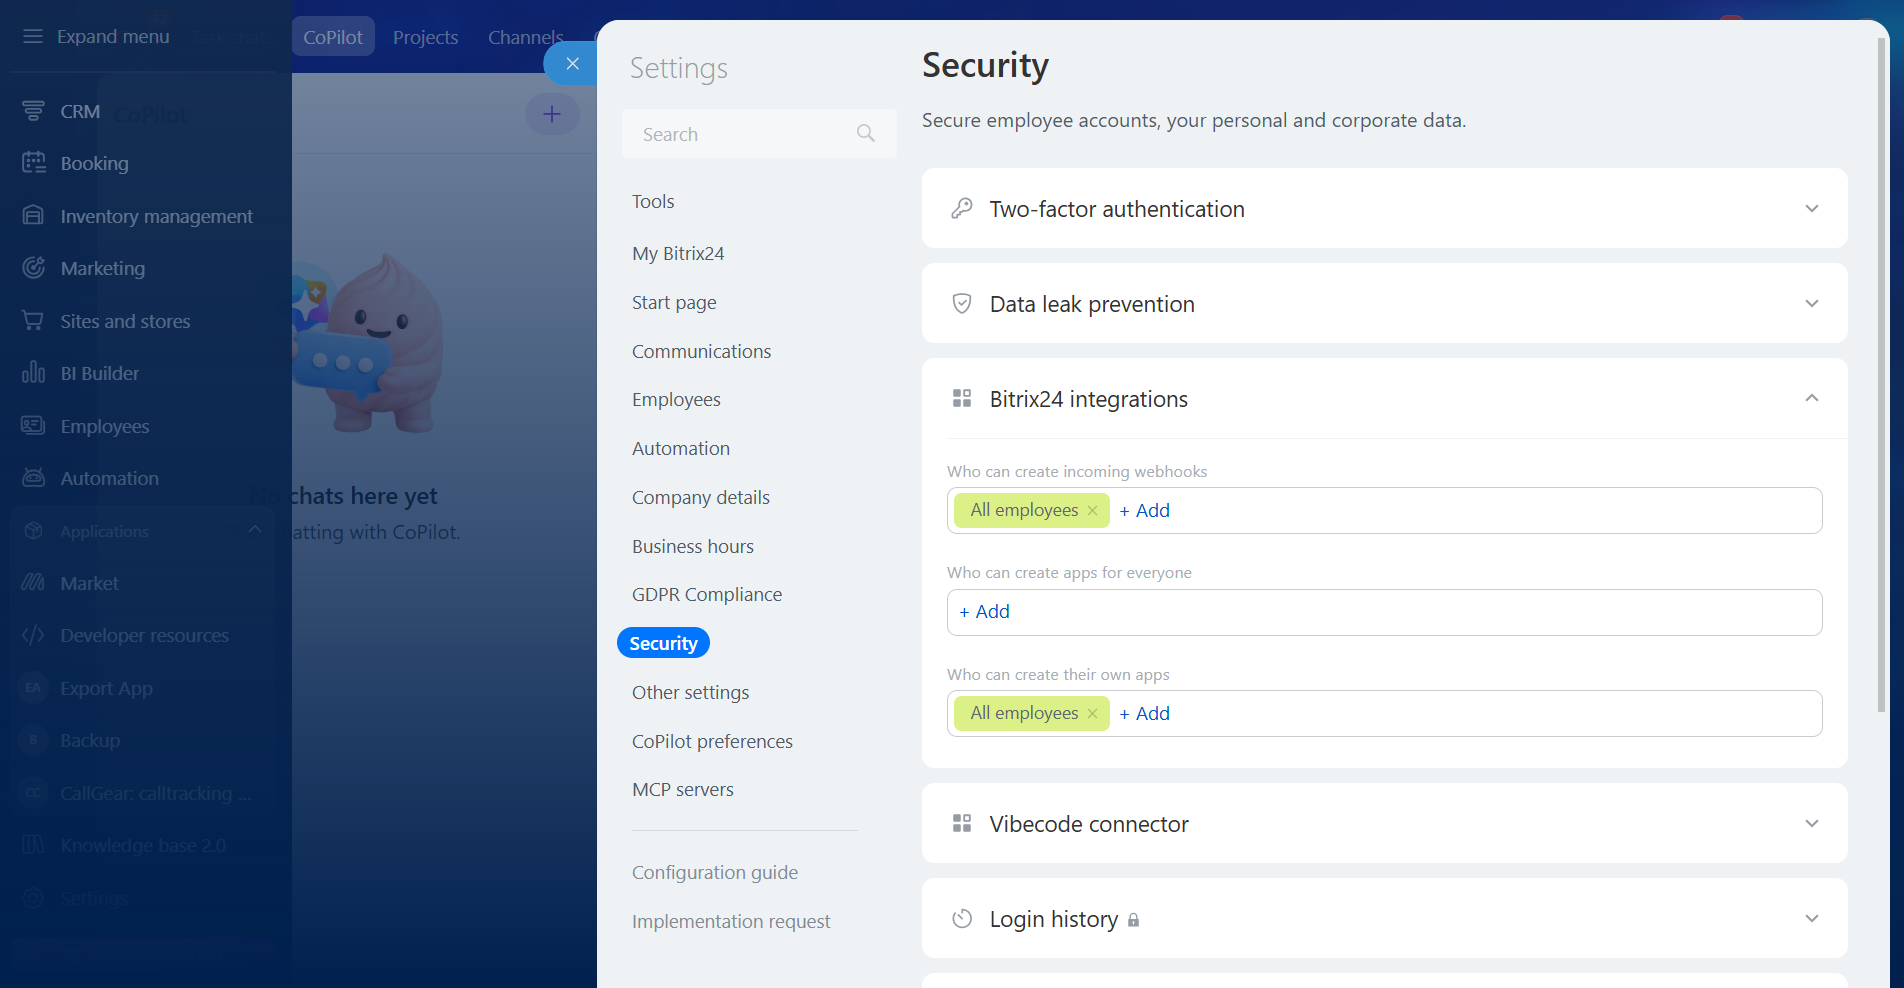Collapse the Applications group in sidebar
The width and height of the screenshot is (1904, 988).
(255, 530)
